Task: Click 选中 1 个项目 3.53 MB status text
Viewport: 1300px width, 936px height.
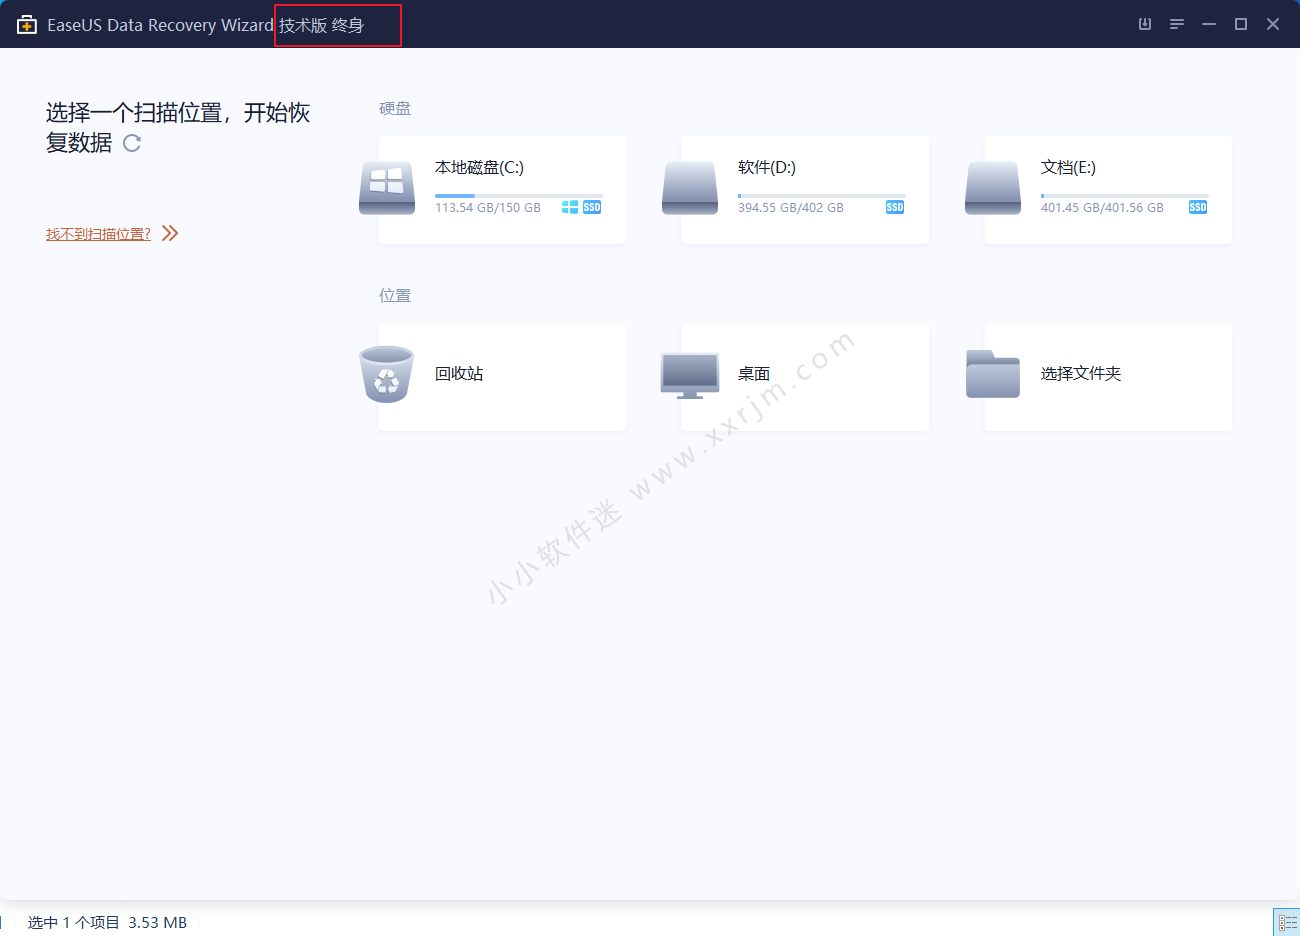Action: point(107,922)
